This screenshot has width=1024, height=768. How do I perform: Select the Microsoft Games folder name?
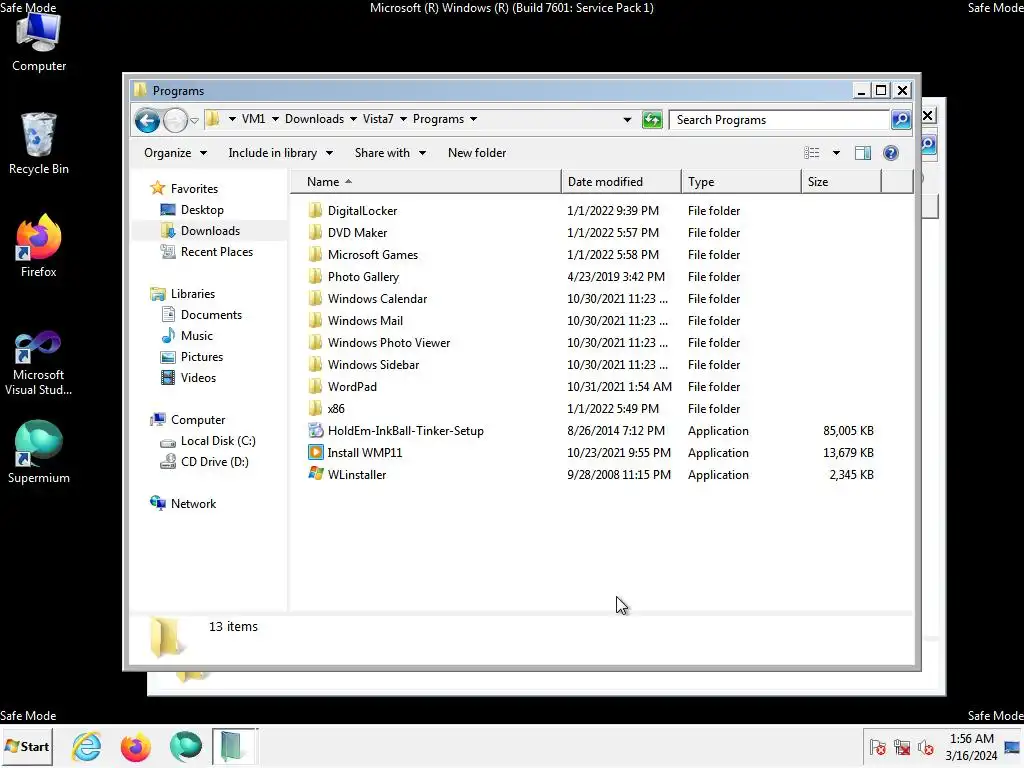tap(372, 255)
